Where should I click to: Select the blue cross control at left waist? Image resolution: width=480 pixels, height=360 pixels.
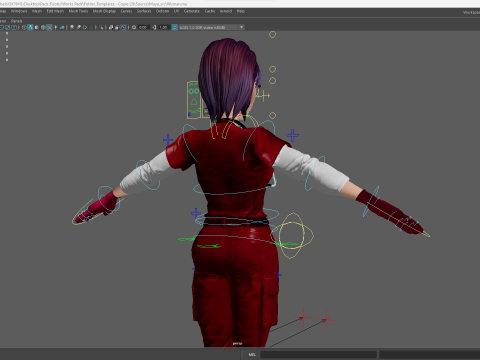[x=196, y=213]
